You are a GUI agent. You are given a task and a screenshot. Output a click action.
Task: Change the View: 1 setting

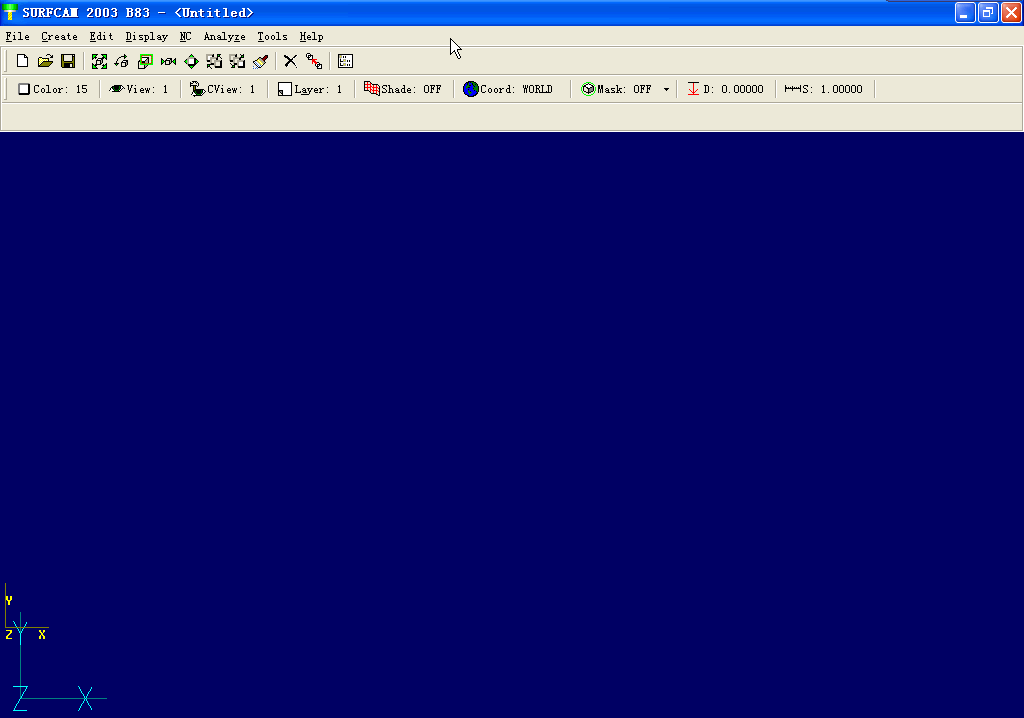[x=139, y=89]
